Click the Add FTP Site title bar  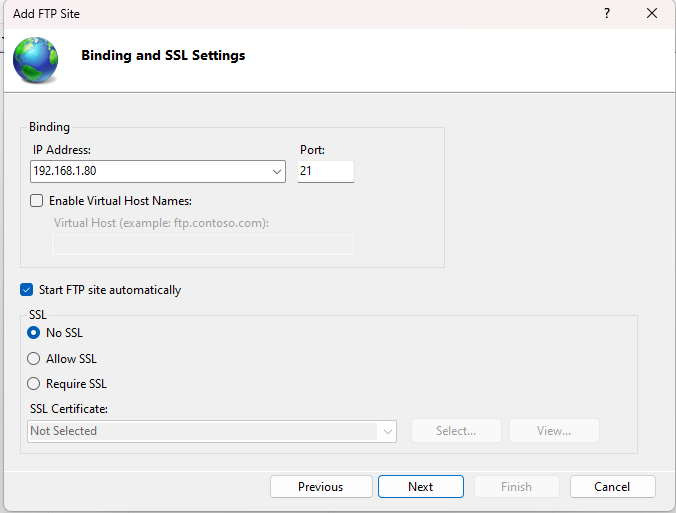(x=300, y=14)
